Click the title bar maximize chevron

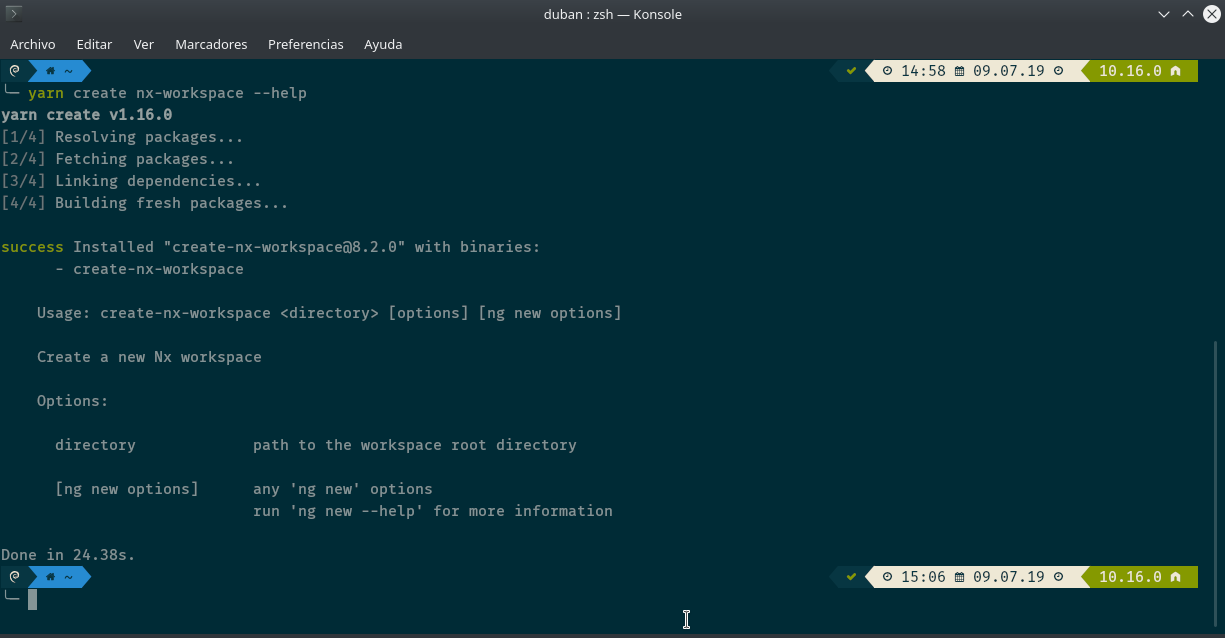(x=1188, y=14)
